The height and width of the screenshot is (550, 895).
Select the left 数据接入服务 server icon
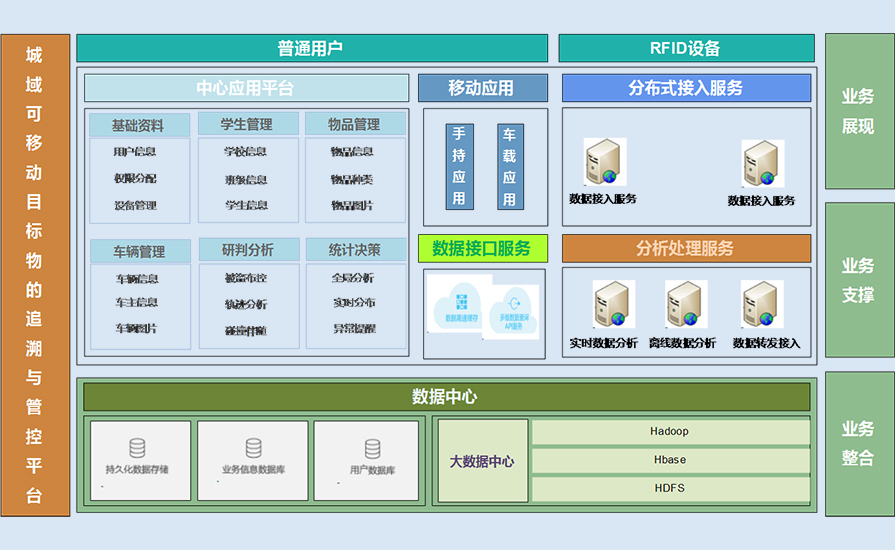tap(604, 163)
